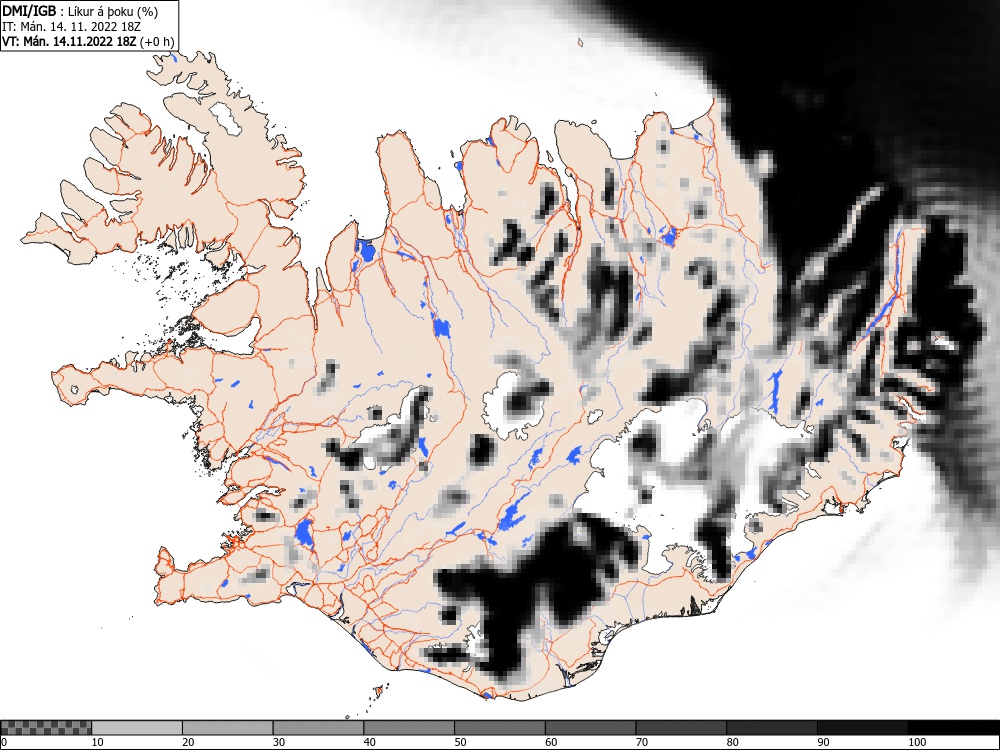Pick the 60–70 legend swatch
Viewport: 1000px width, 750px height.
pyautogui.click(x=590, y=728)
